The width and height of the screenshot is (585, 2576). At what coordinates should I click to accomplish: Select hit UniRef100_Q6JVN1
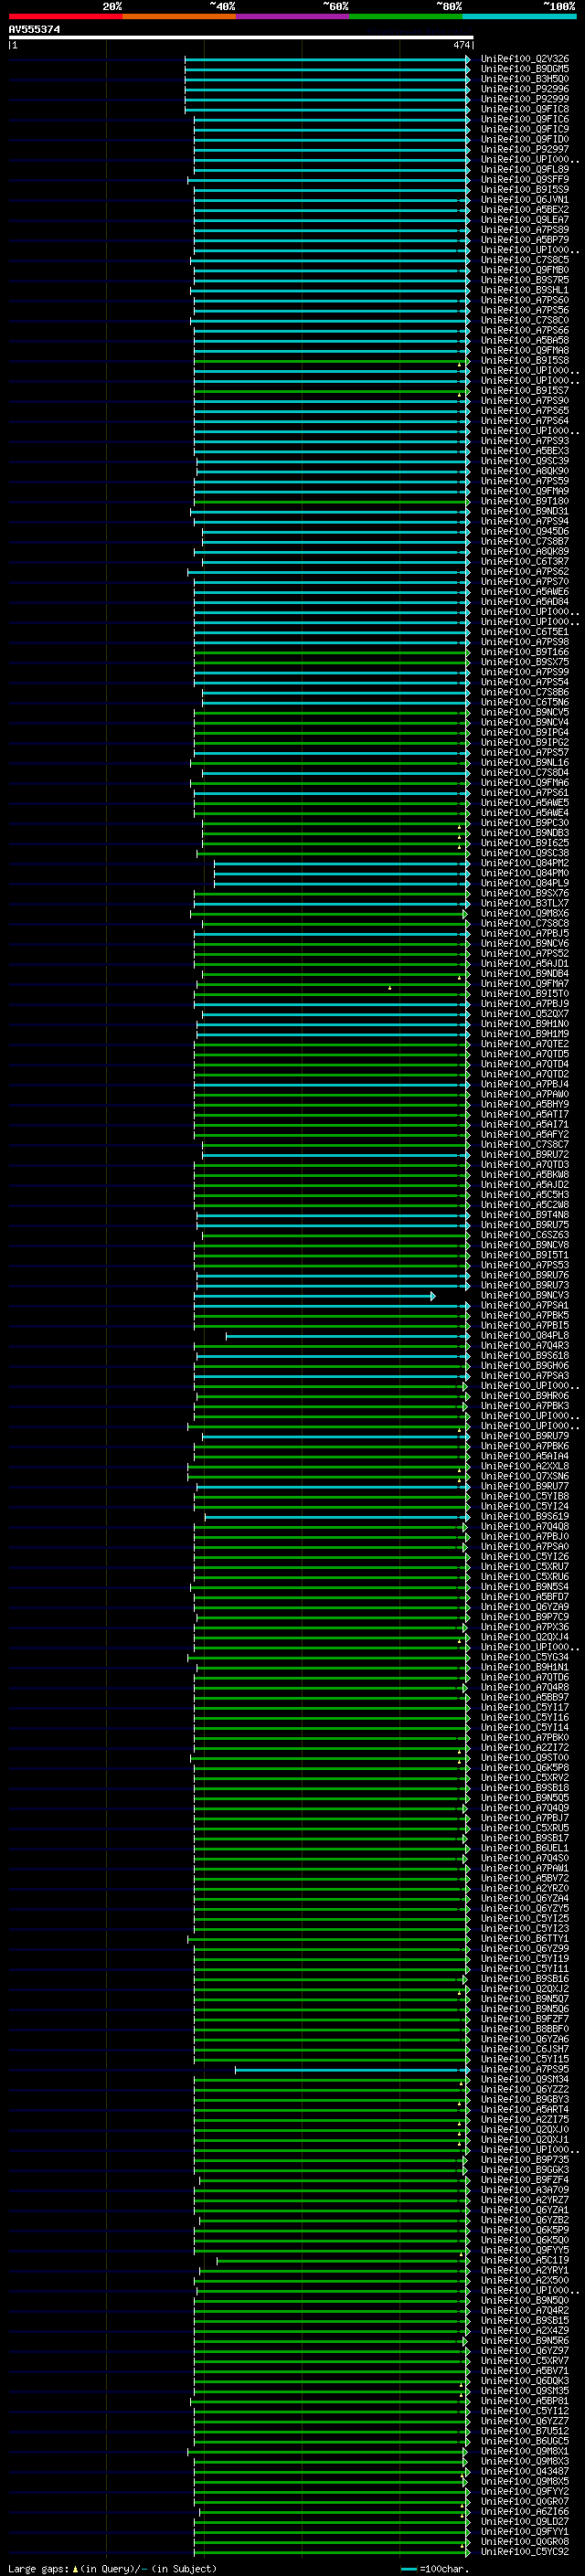[524, 200]
